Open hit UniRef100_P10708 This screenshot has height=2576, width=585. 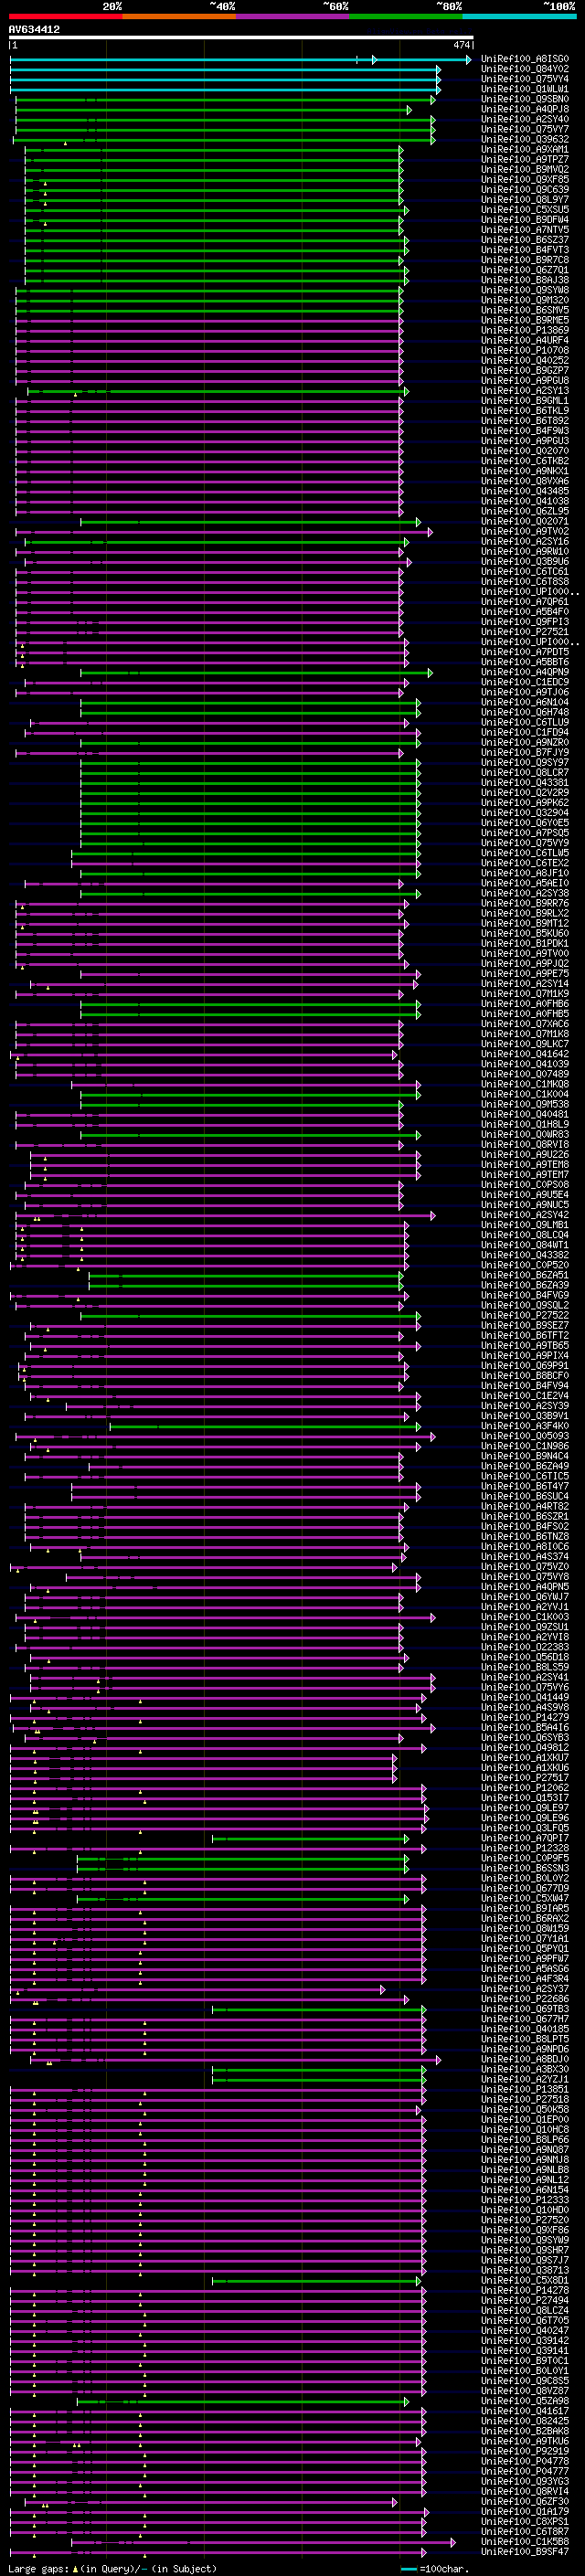525,351
